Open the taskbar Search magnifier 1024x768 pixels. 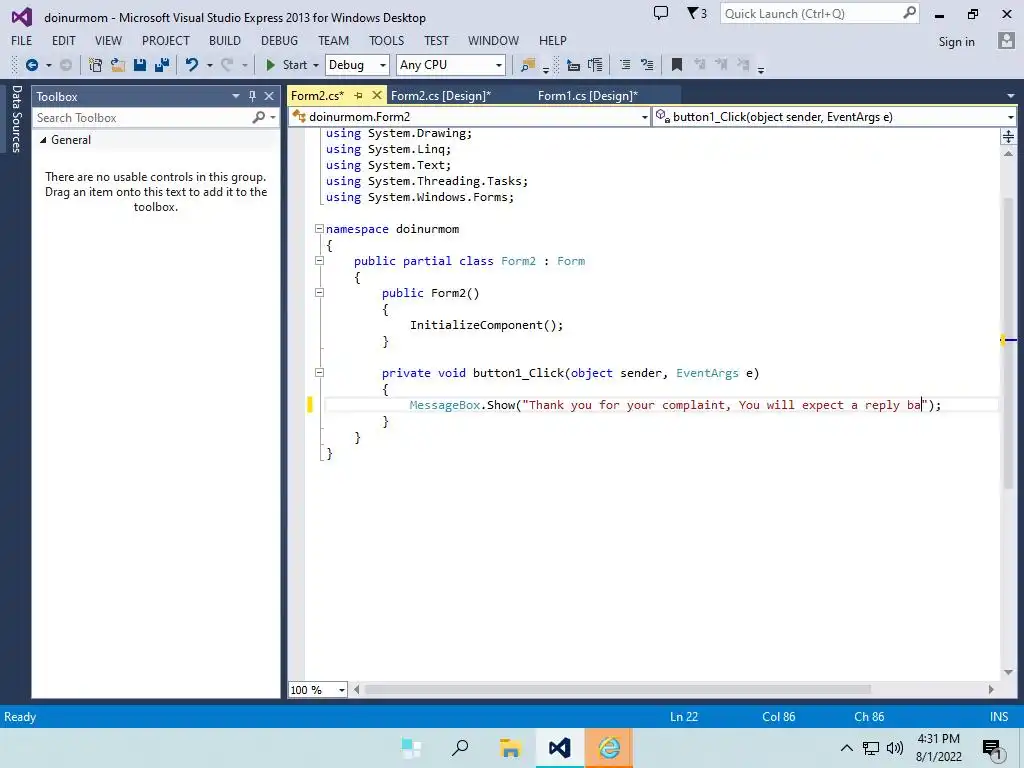click(x=460, y=748)
